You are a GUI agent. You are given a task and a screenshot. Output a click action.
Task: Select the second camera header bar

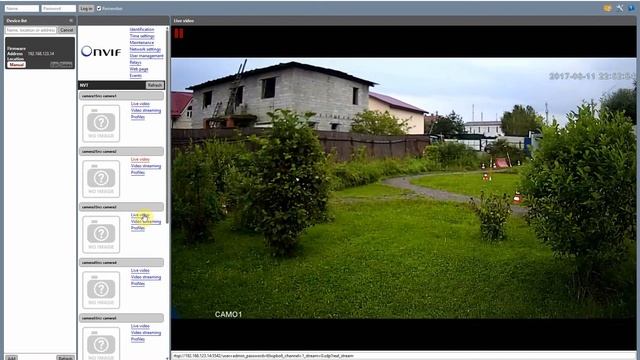click(x=122, y=151)
